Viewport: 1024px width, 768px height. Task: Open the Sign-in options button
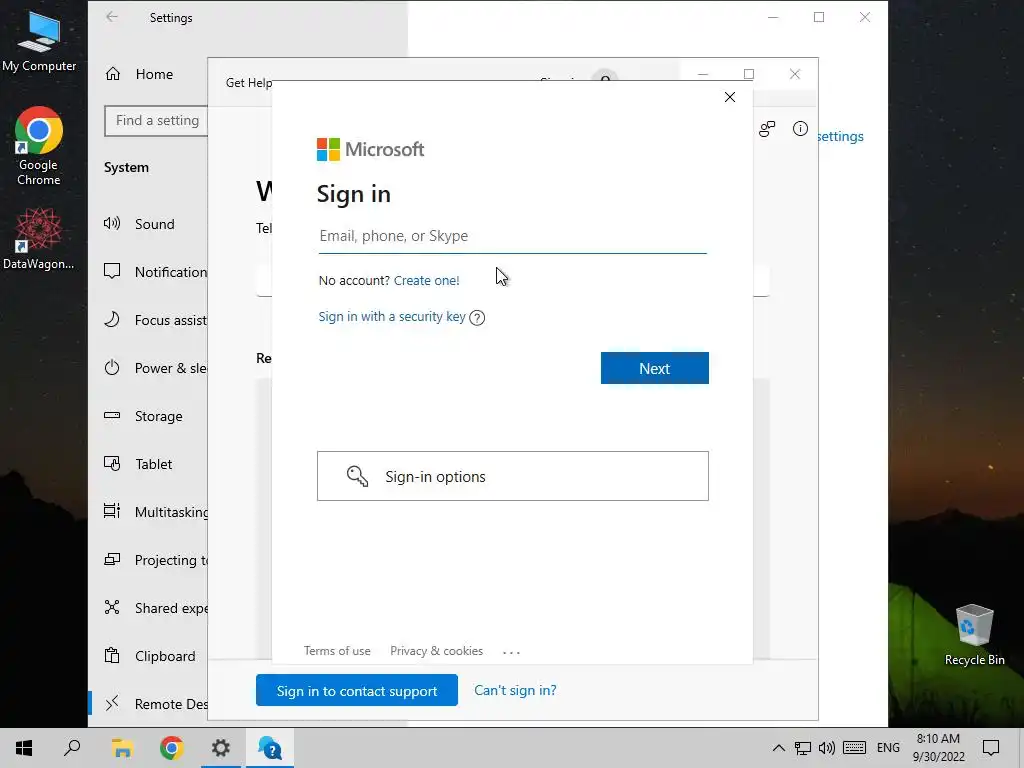tap(513, 476)
